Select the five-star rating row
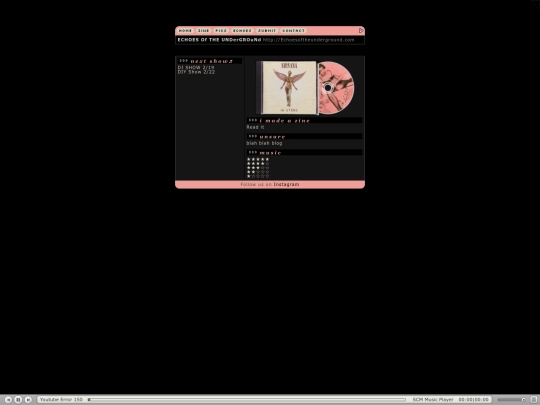Image resolution: width=540 pixels, height=405 pixels. (258, 159)
